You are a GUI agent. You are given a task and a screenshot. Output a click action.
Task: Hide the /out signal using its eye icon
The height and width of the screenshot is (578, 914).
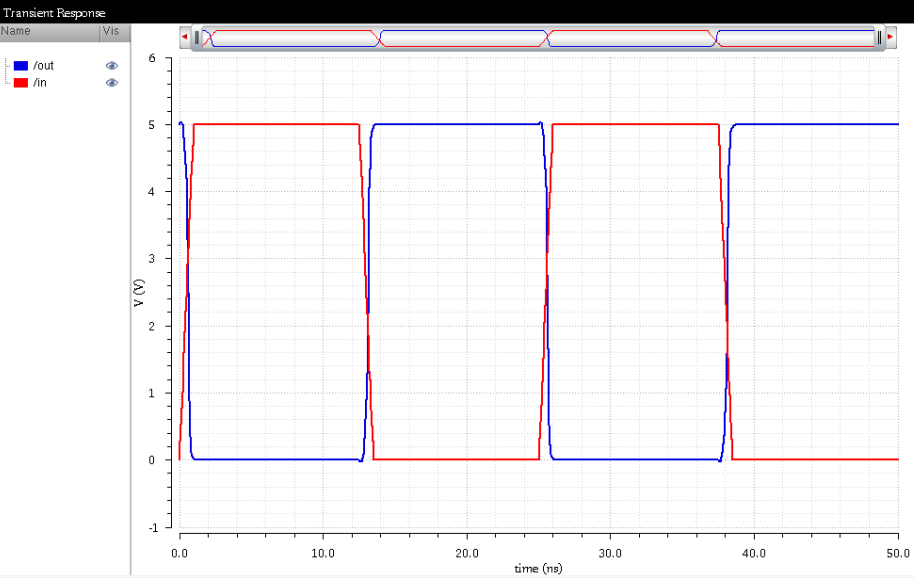tap(112, 65)
